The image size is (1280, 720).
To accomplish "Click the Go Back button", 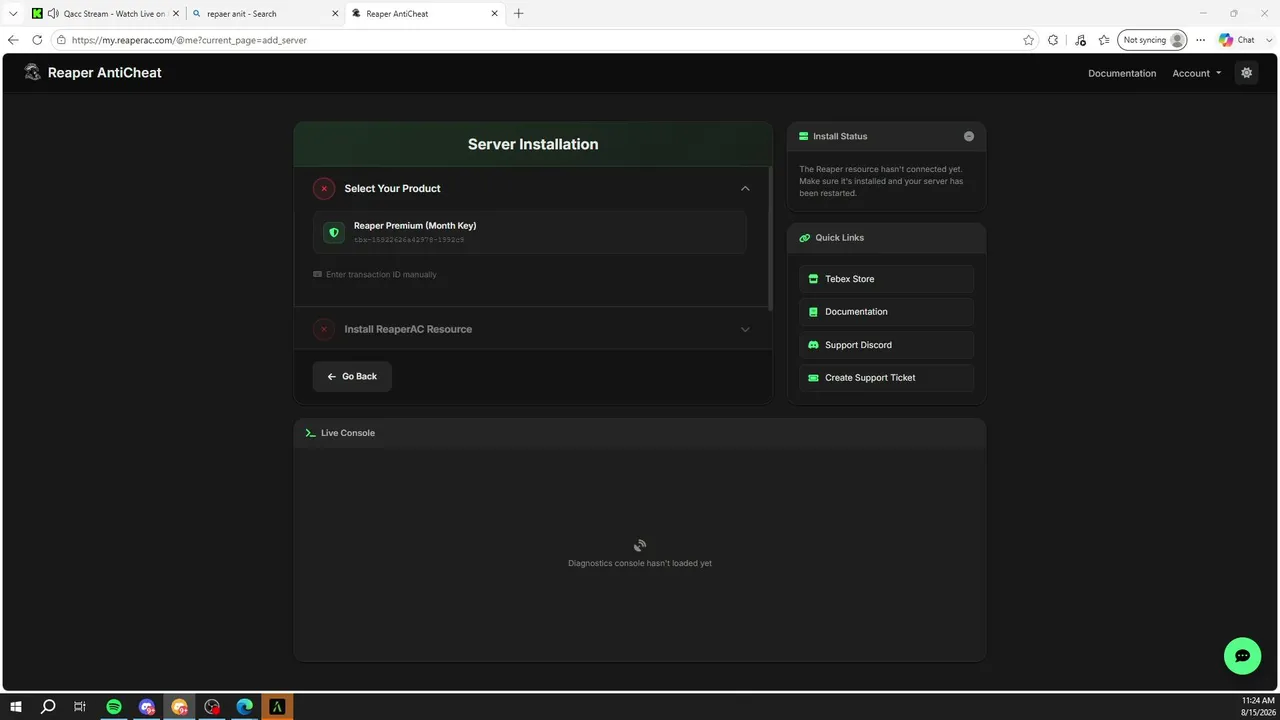I will [352, 377].
